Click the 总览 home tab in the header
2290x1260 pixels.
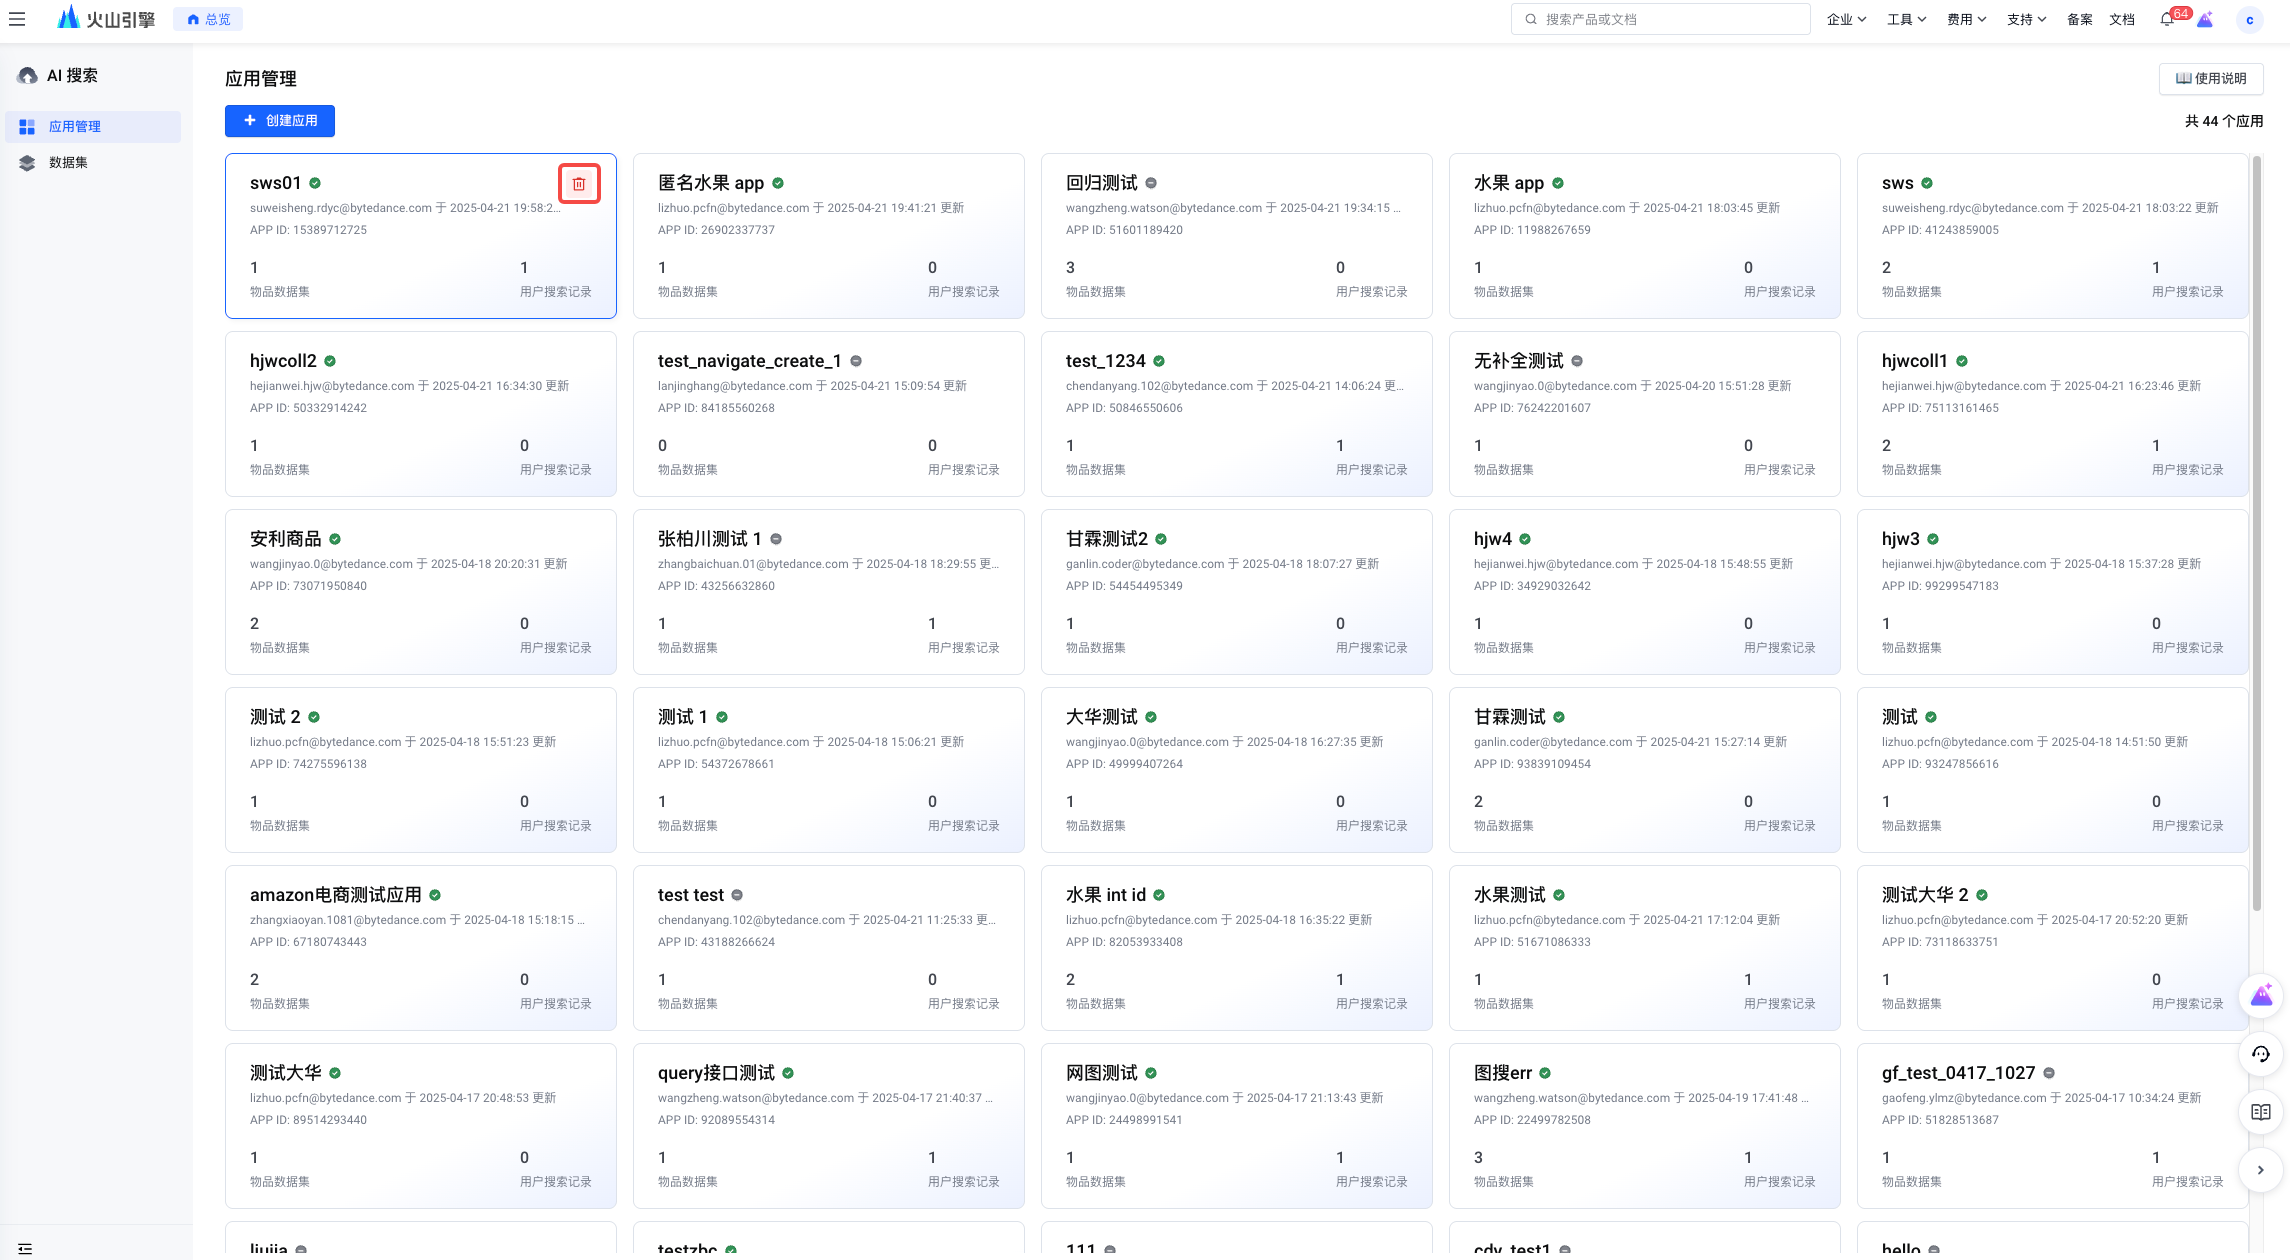[x=209, y=19]
